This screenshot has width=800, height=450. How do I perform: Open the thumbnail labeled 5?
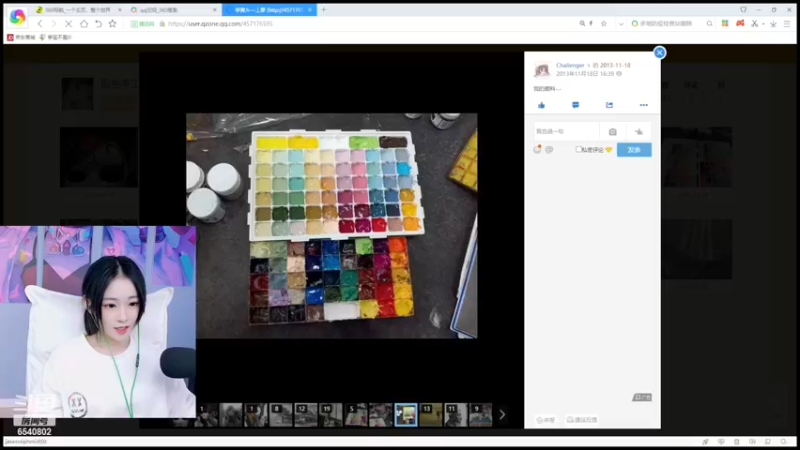click(356, 415)
